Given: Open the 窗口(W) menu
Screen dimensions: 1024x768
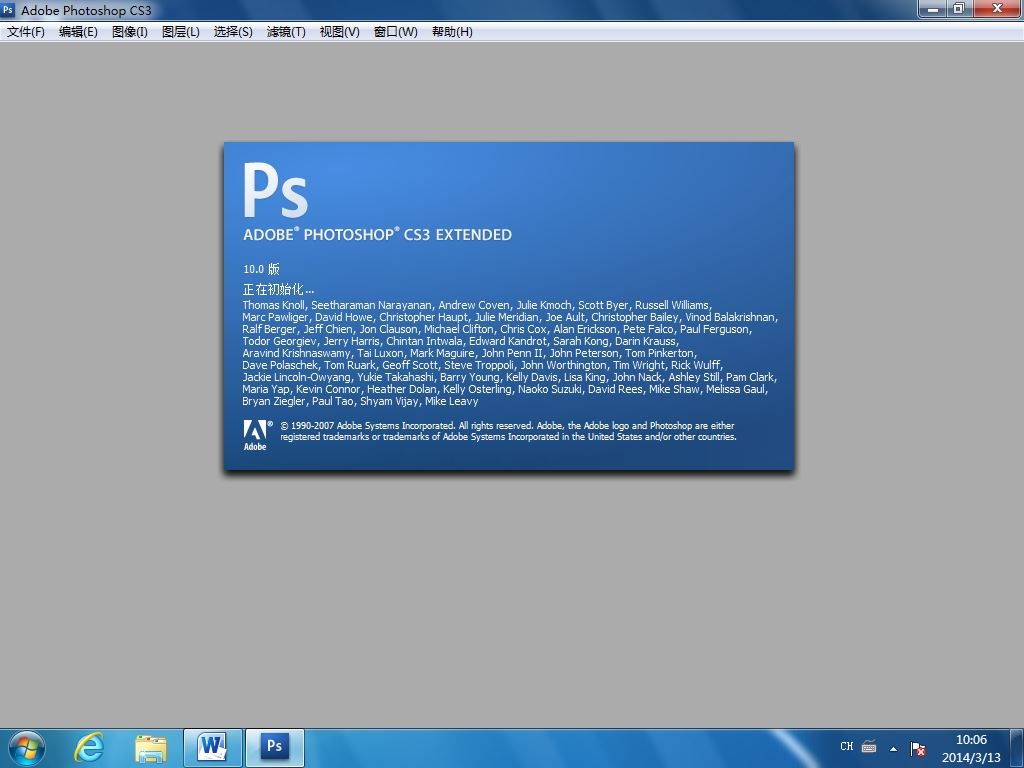Looking at the screenshot, I should (x=395, y=32).
